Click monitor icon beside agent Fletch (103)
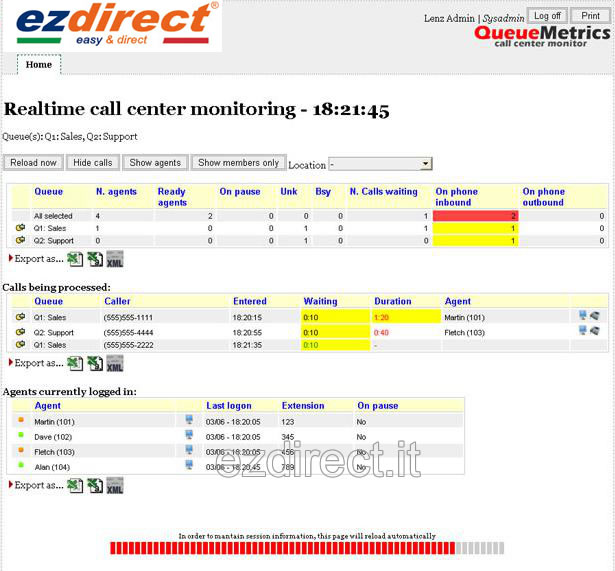Screen dimensions: 615x571 (189, 449)
